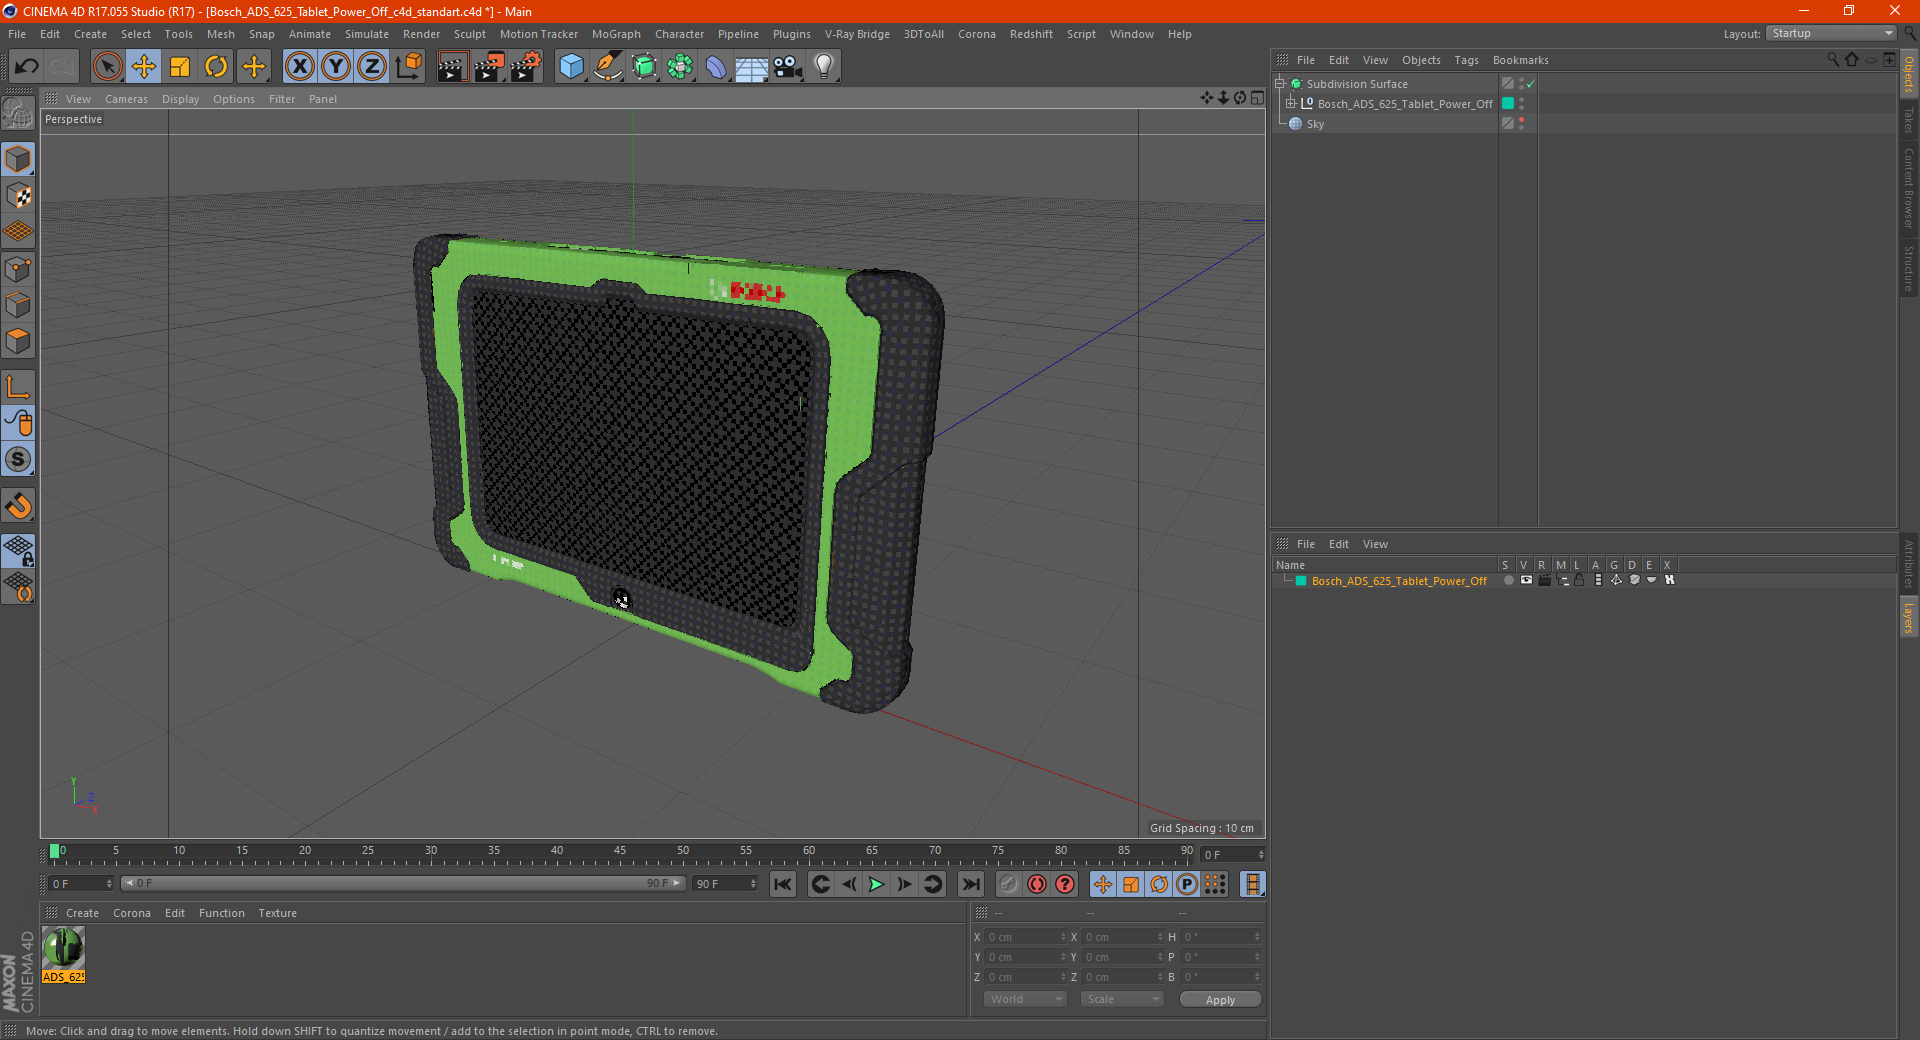Open the Array modeling objects icon
The height and width of the screenshot is (1040, 1920).
tap(680, 67)
